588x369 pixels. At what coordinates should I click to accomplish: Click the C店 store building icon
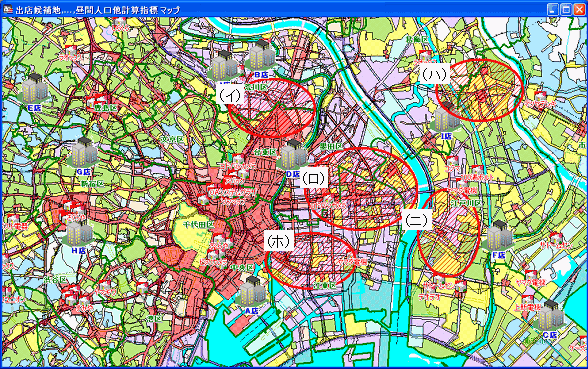pos(550,315)
